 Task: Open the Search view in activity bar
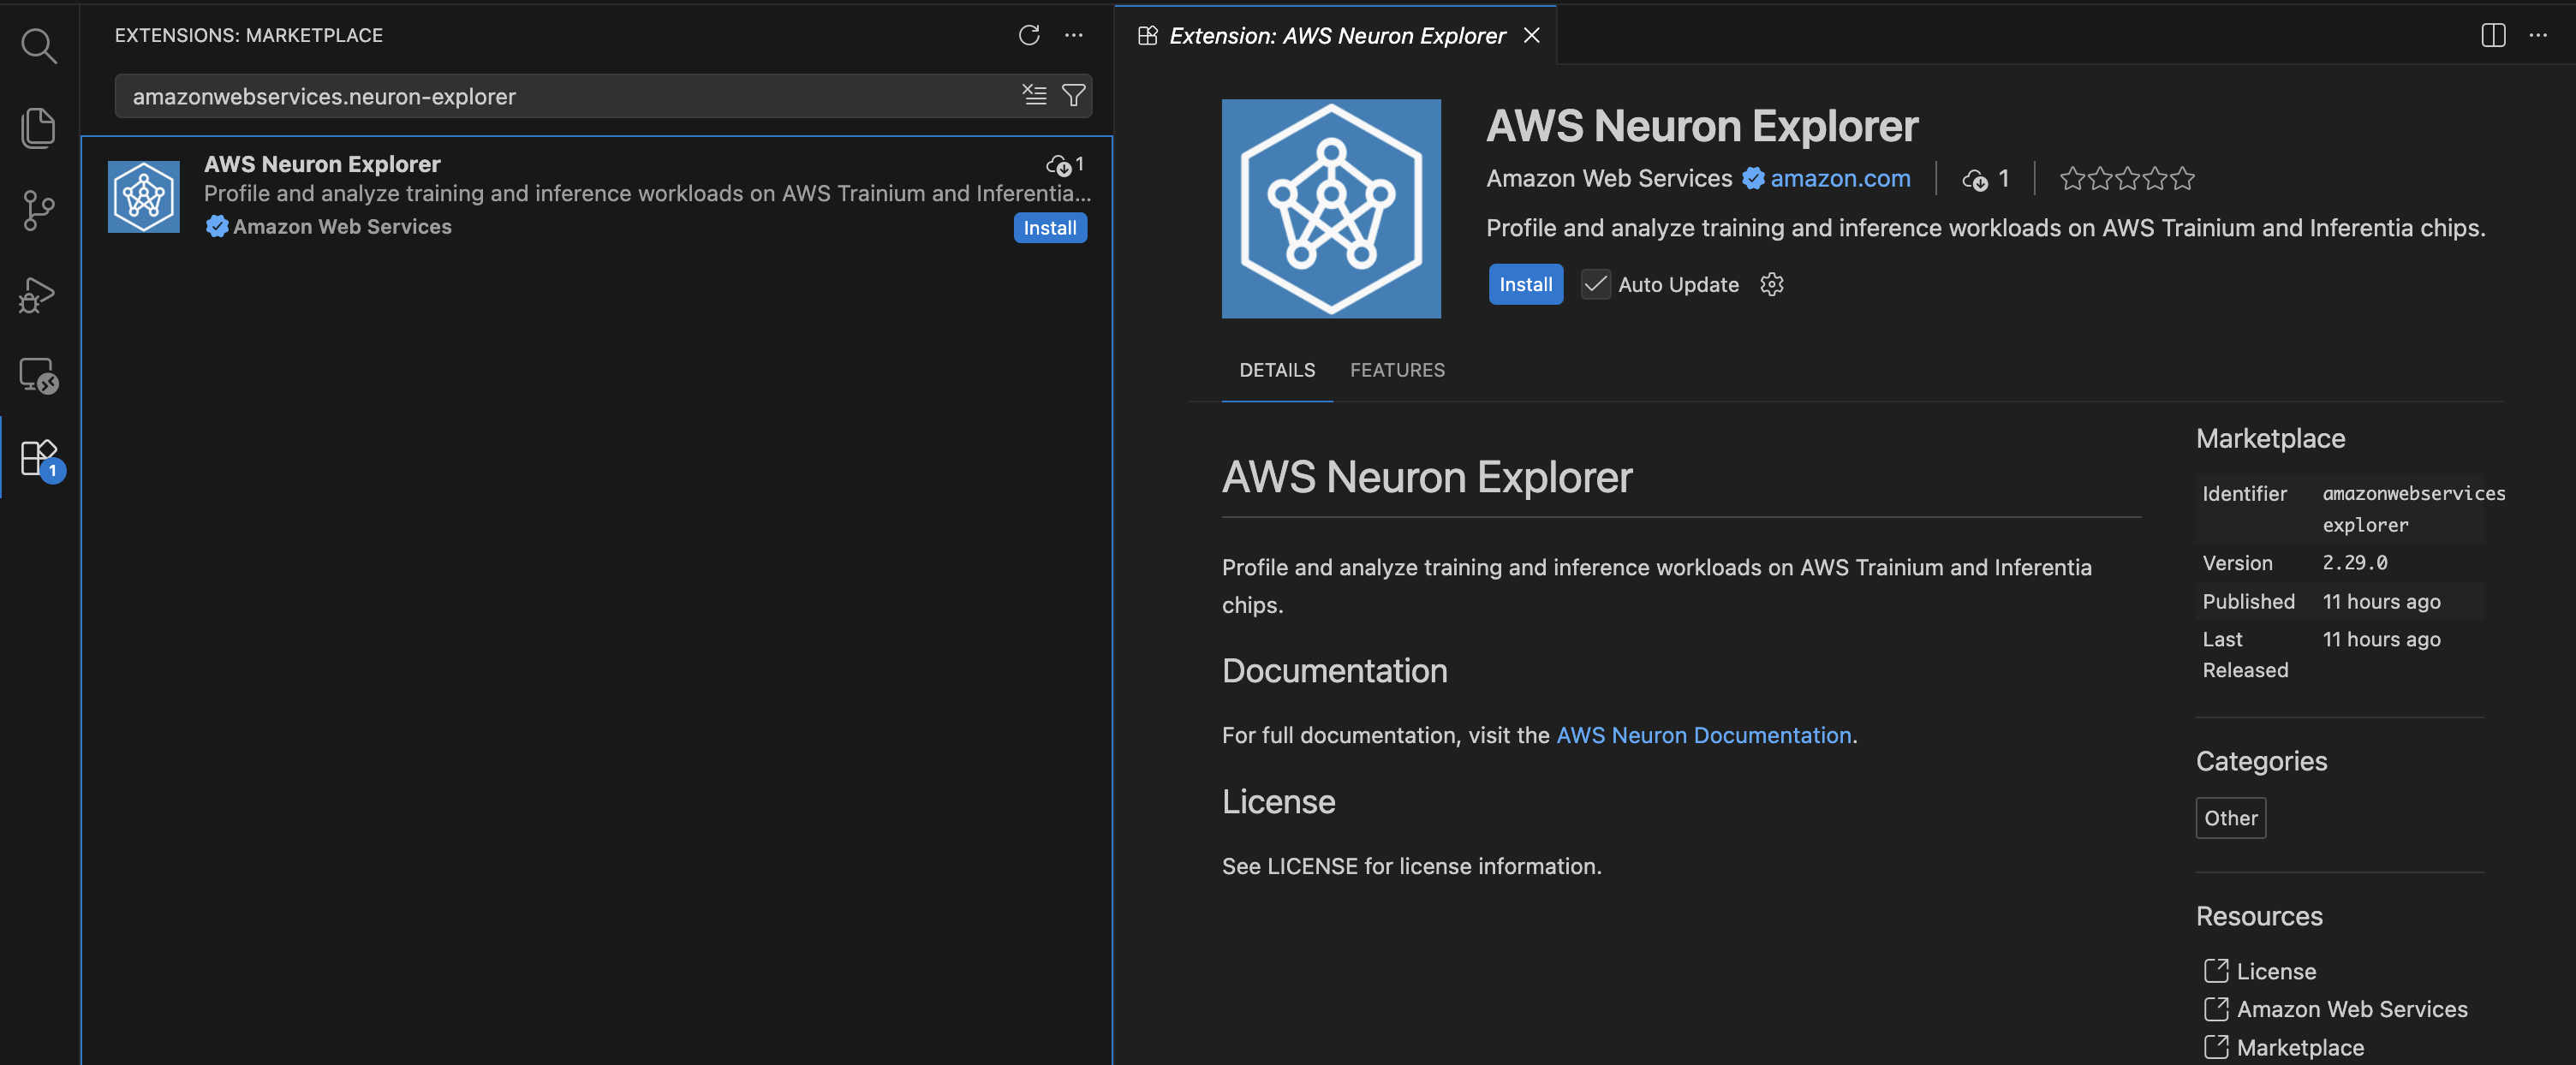pos(39,45)
